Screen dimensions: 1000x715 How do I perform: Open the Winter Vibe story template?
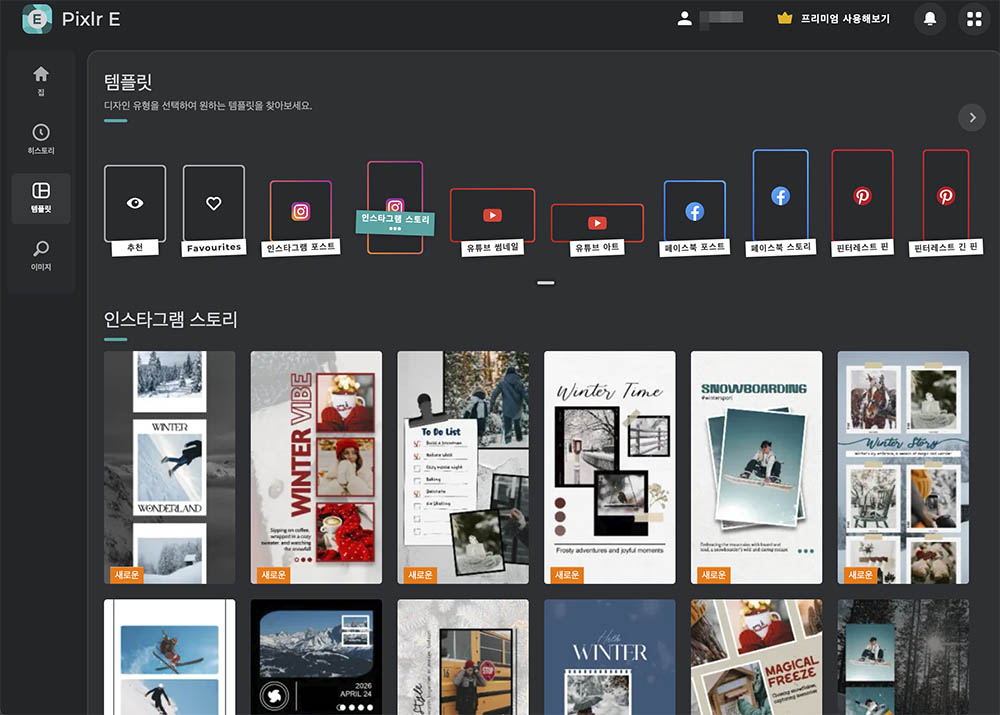[316, 467]
